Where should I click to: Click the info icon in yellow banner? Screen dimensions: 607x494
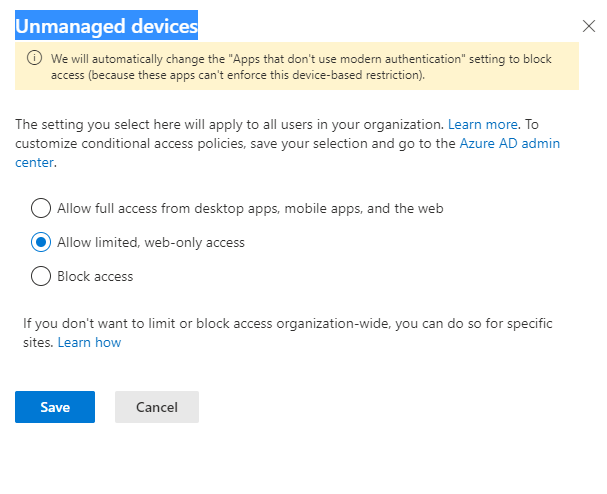[32, 59]
